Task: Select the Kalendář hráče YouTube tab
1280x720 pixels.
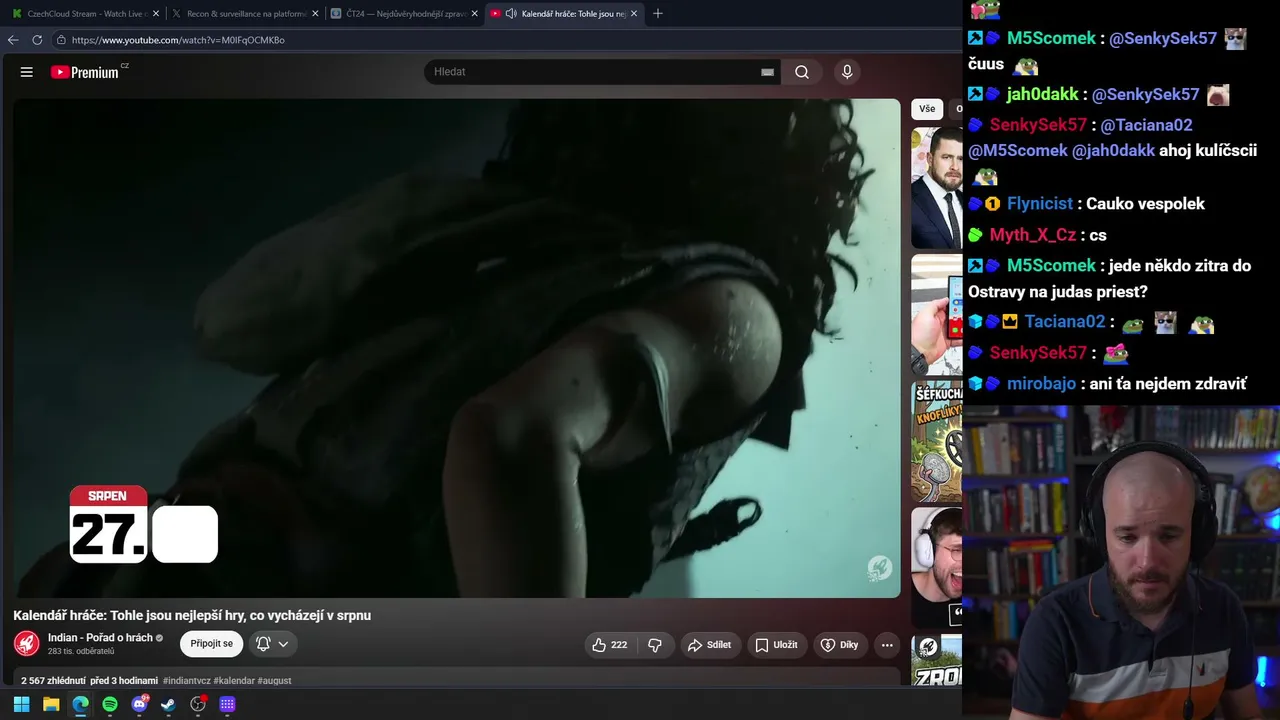Action: (x=563, y=14)
